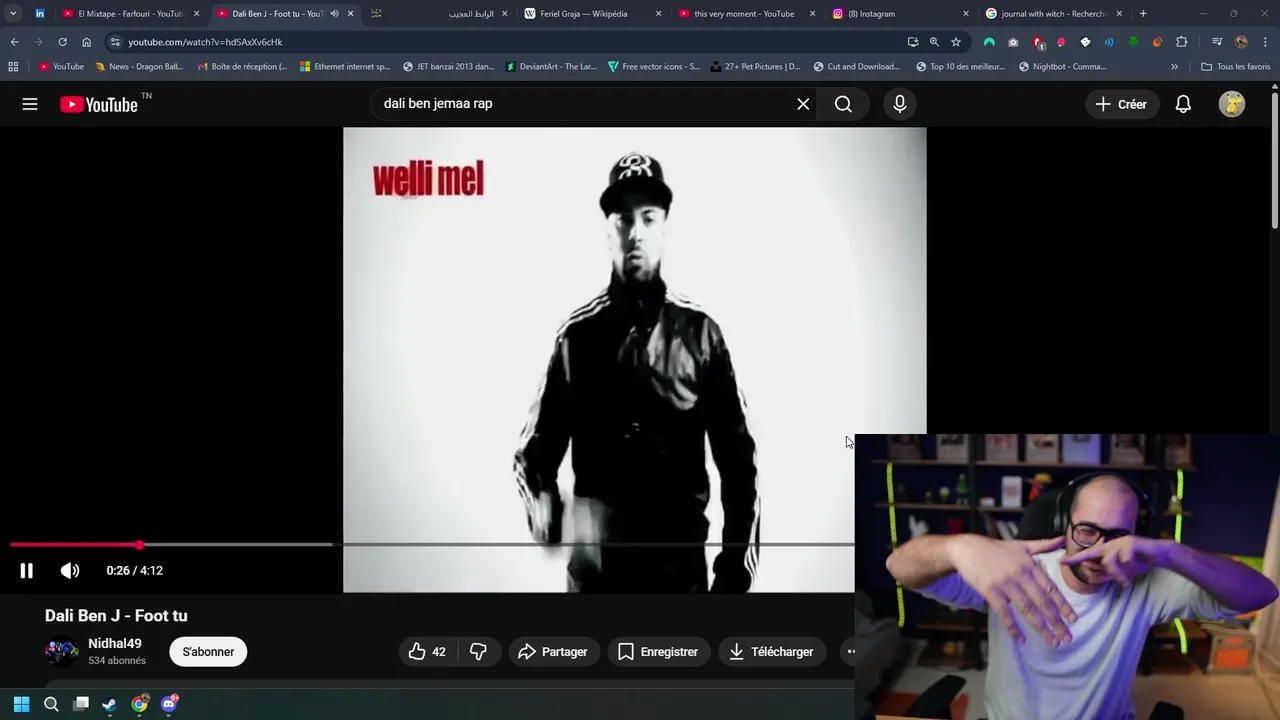
Task: Open the Windows Start menu
Action: (21, 704)
